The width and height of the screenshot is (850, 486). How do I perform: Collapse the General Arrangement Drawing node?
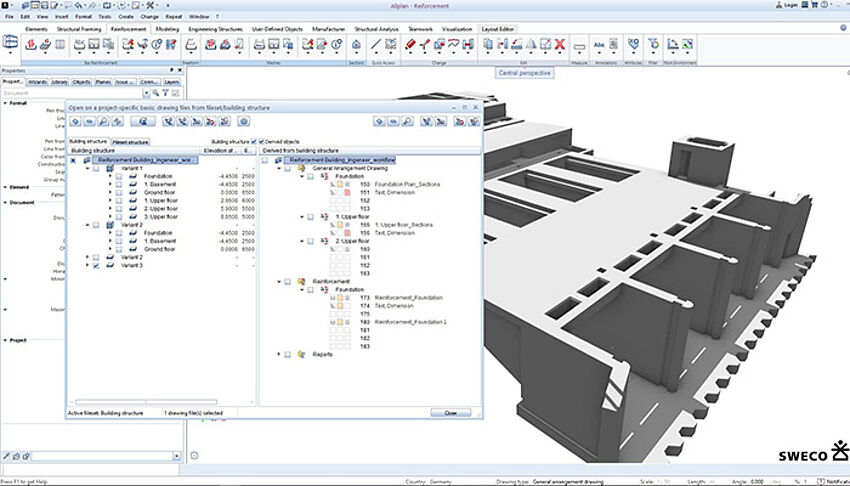tap(279, 168)
